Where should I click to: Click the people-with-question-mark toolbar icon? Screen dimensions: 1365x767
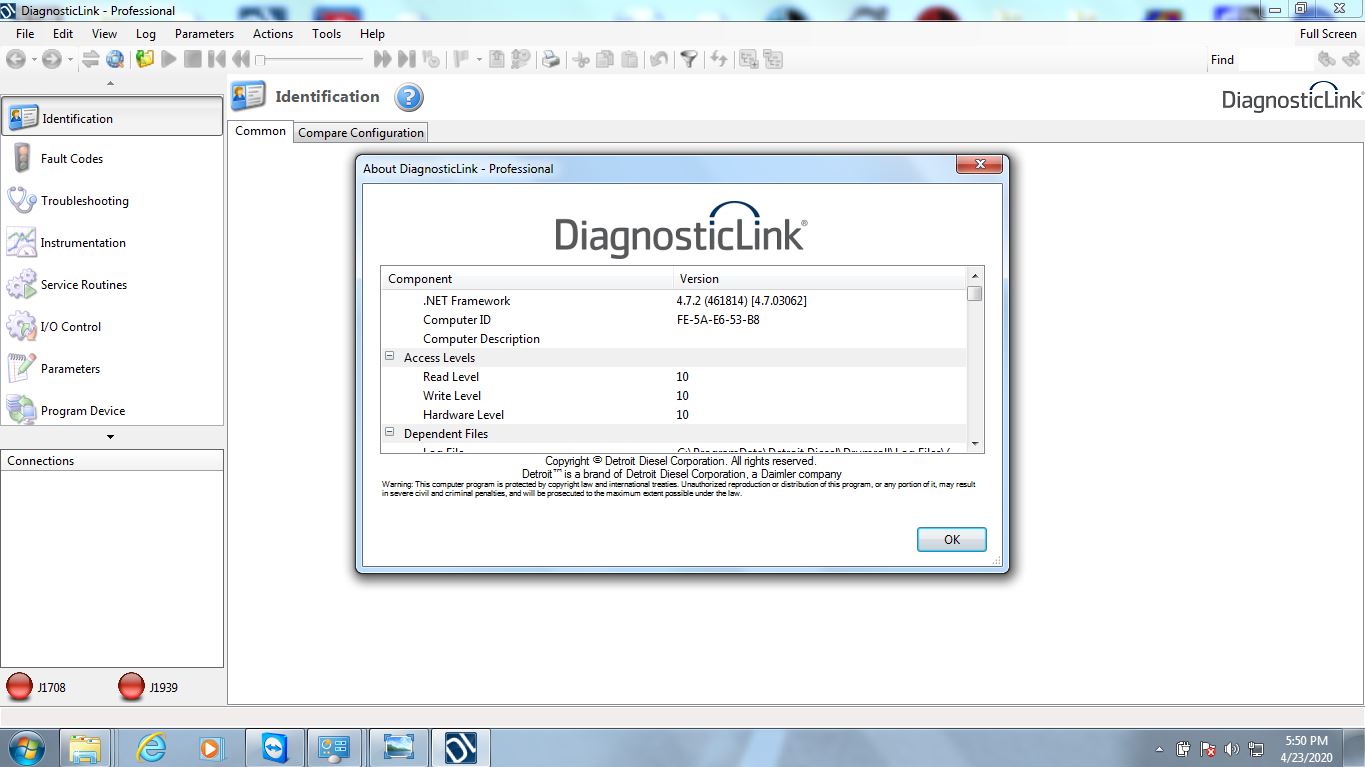click(520, 60)
